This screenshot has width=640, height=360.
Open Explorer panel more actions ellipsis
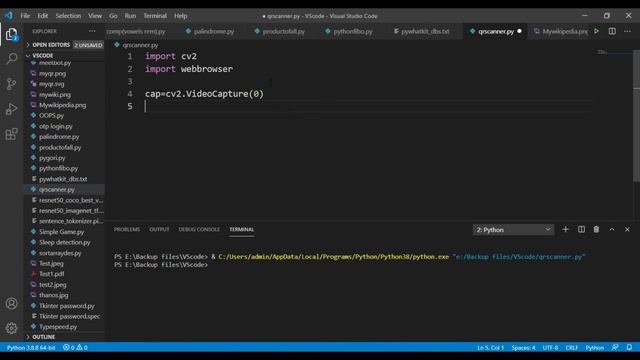pos(92,31)
